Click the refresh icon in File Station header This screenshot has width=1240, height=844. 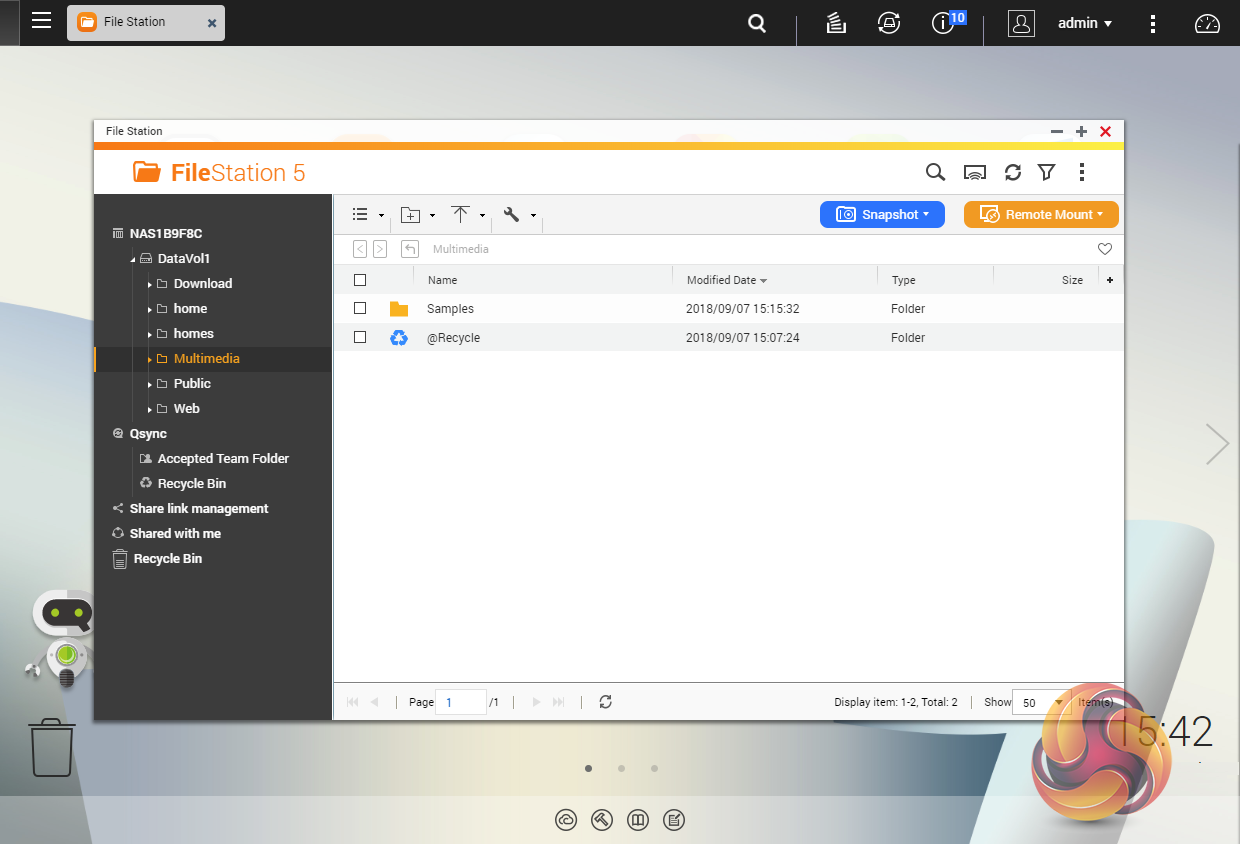tap(1013, 173)
